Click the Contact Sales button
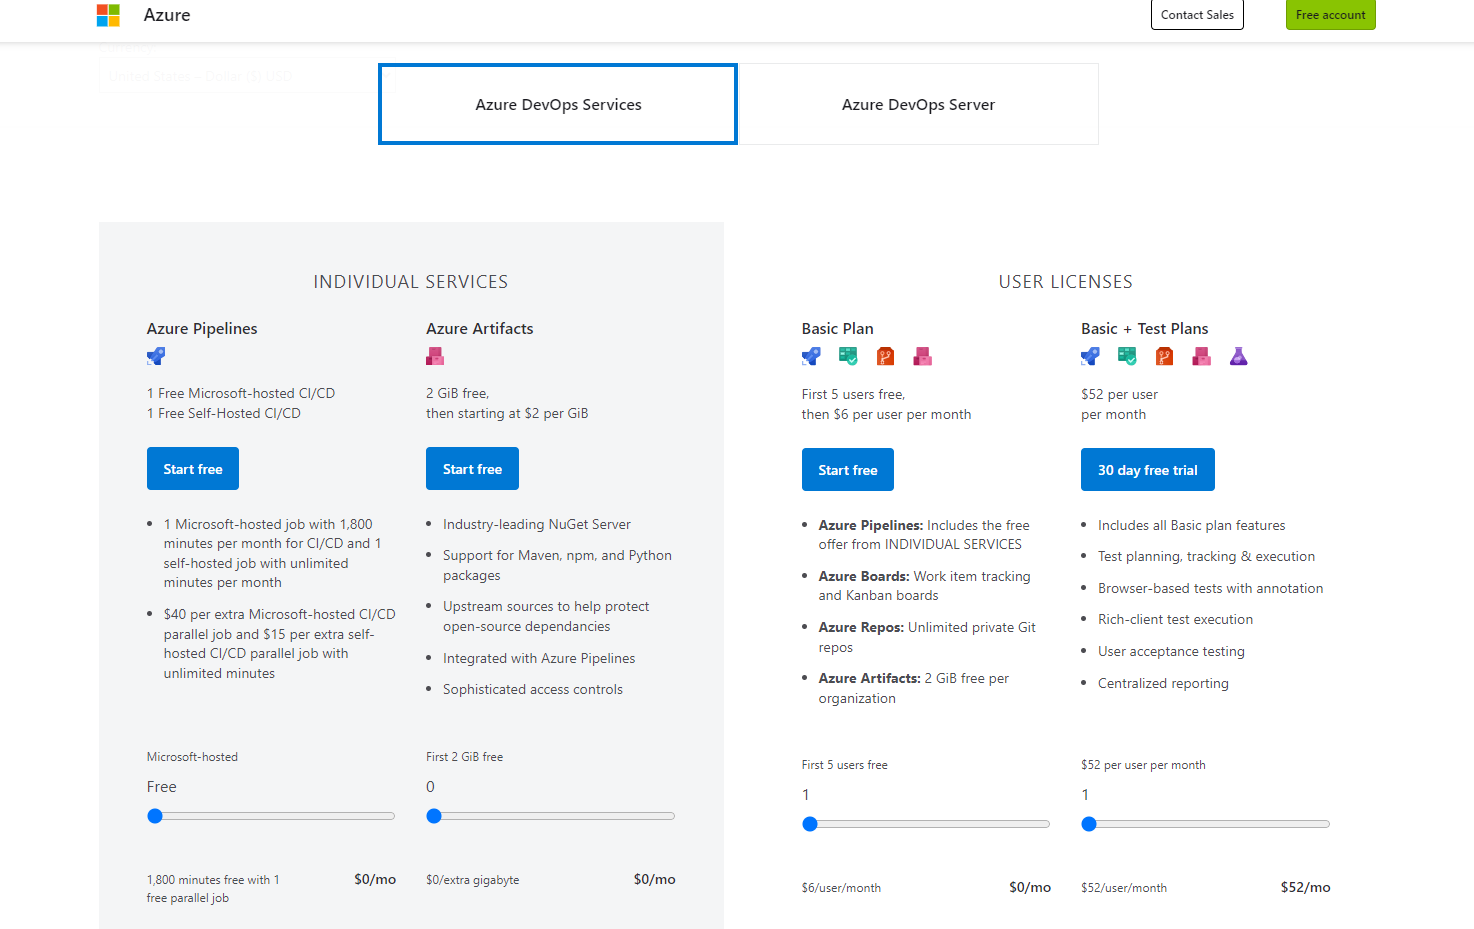 [x=1197, y=15]
